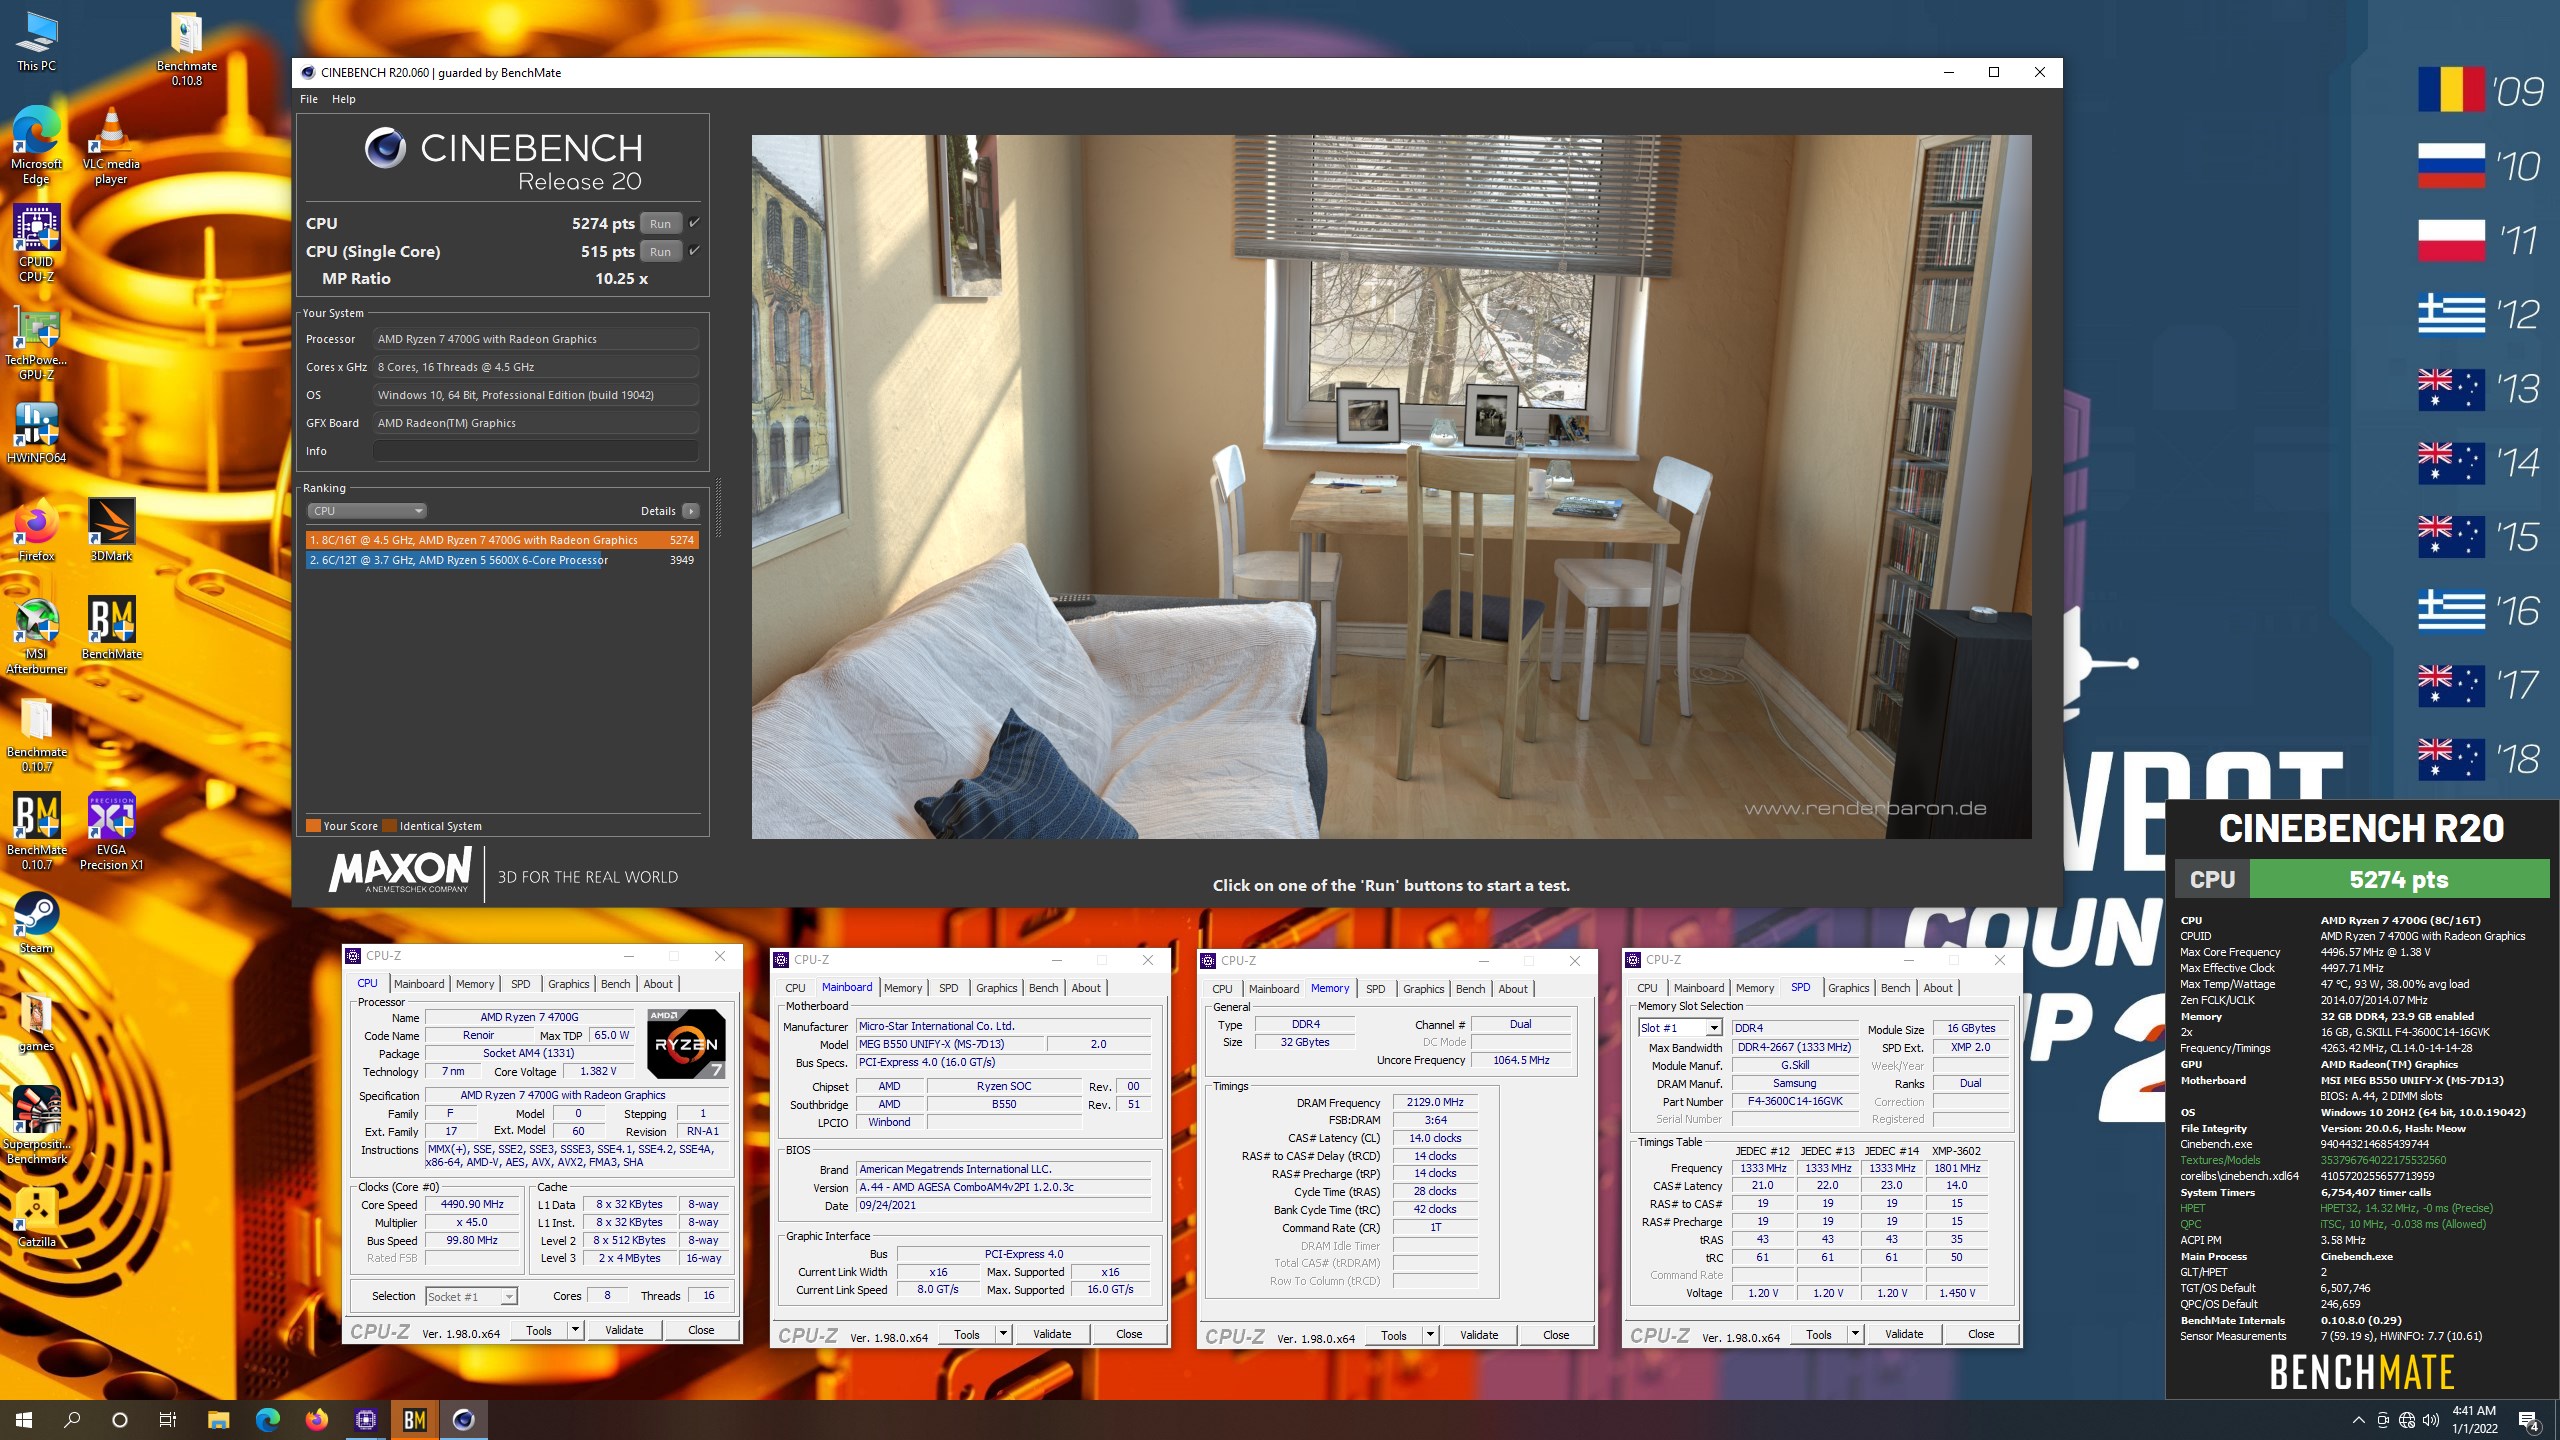Image resolution: width=2560 pixels, height=1440 pixels.
Task: Open BenchMate desktop shortcut
Action: tap(111, 630)
